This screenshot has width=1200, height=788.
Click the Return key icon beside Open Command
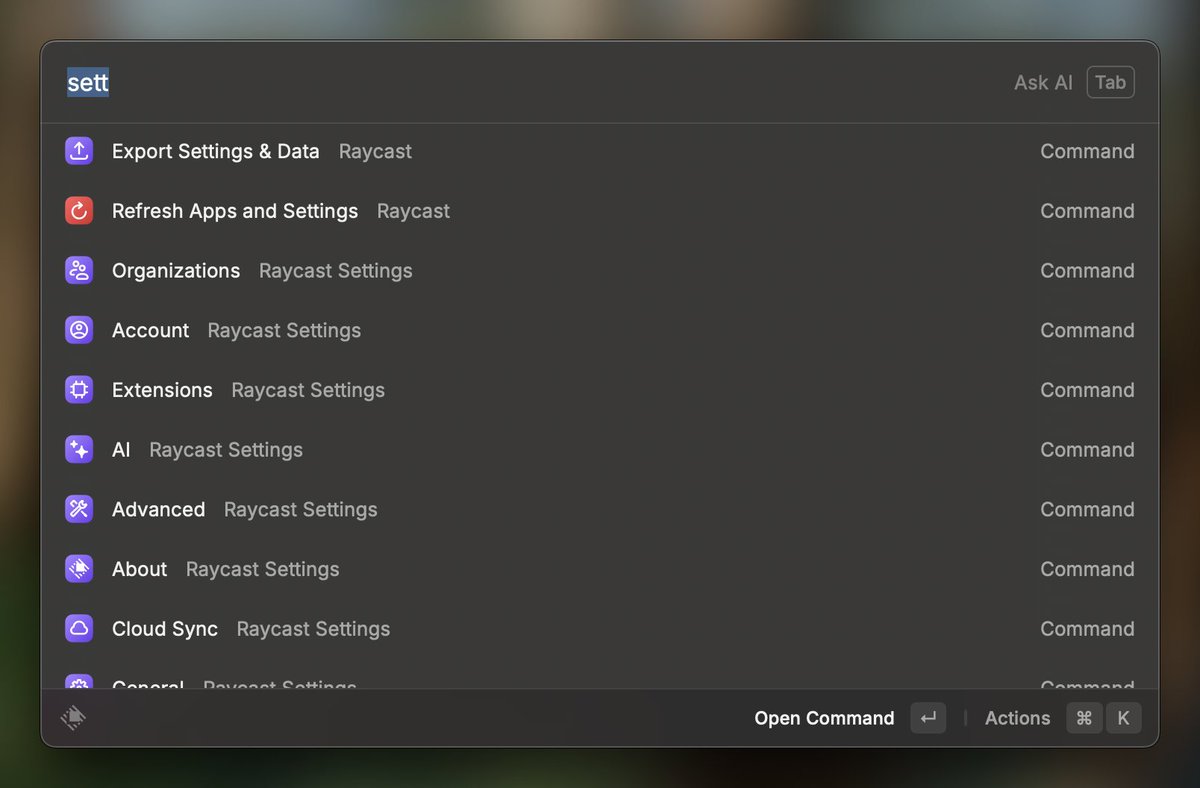[x=928, y=718]
